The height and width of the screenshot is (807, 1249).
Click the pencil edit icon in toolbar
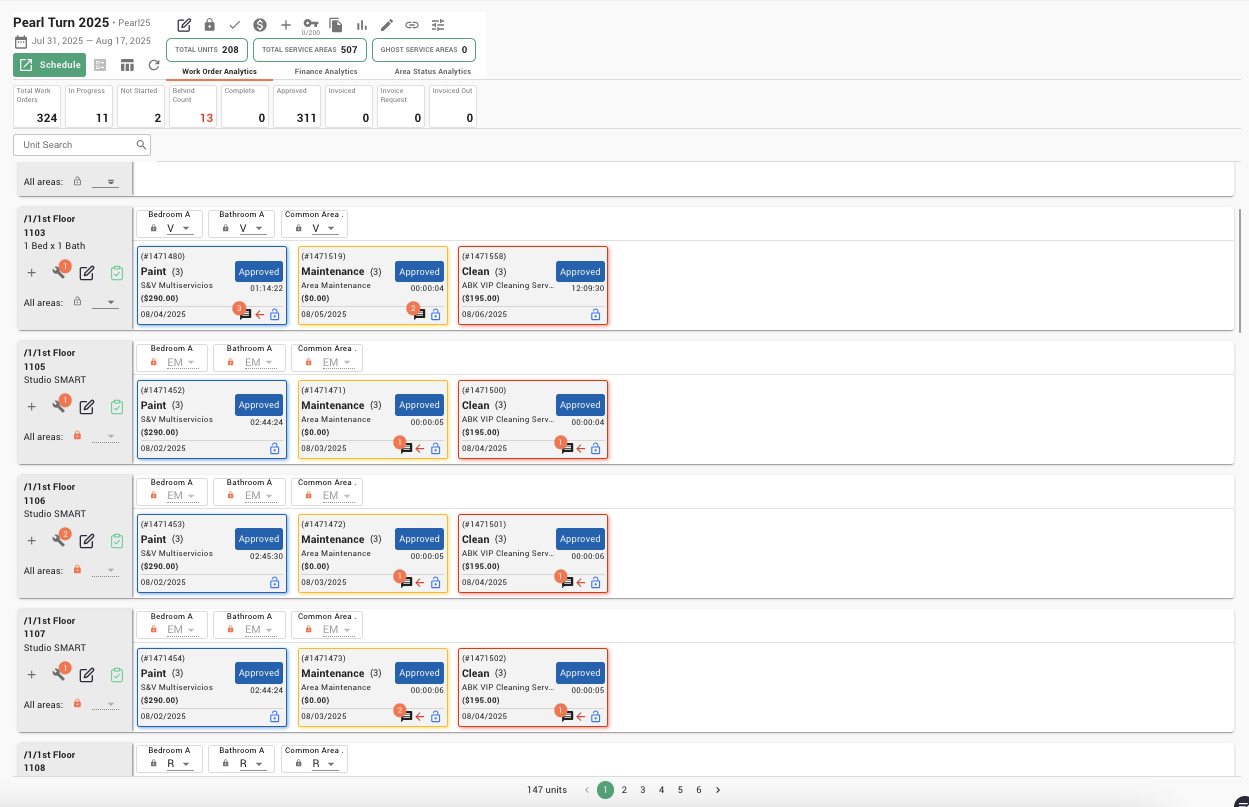(387, 25)
